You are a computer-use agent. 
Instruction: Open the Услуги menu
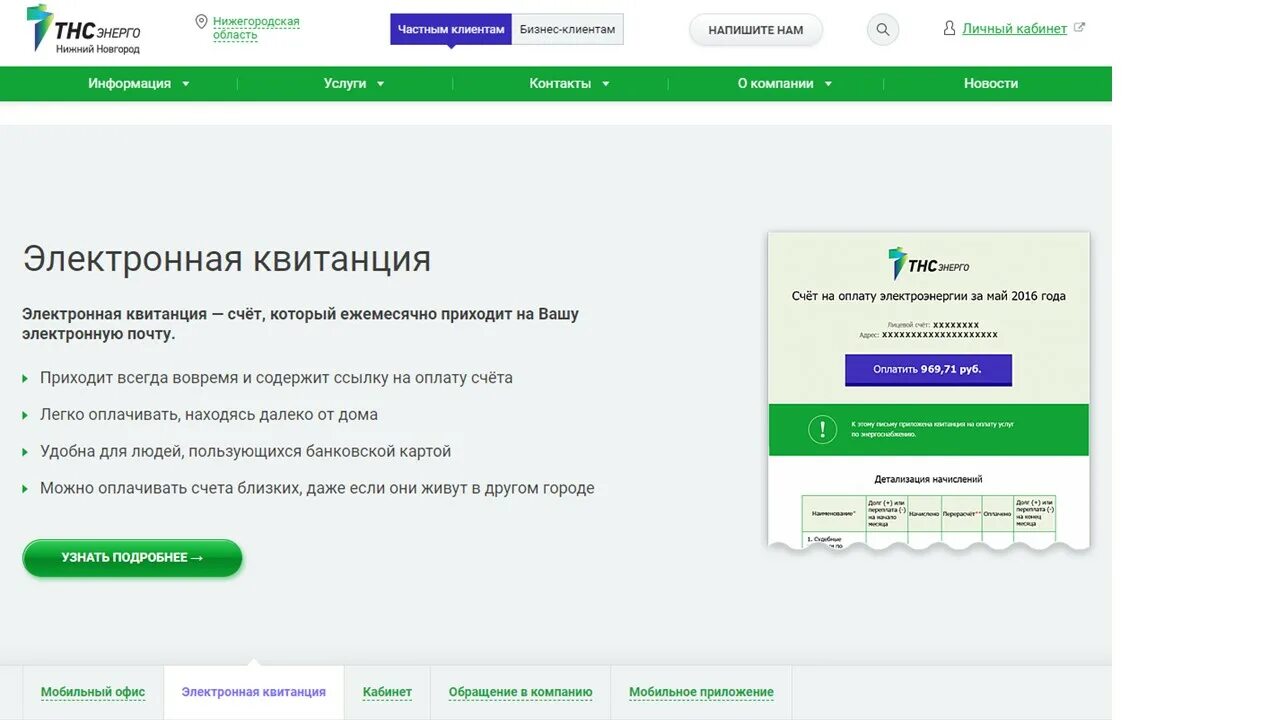coord(345,84)
